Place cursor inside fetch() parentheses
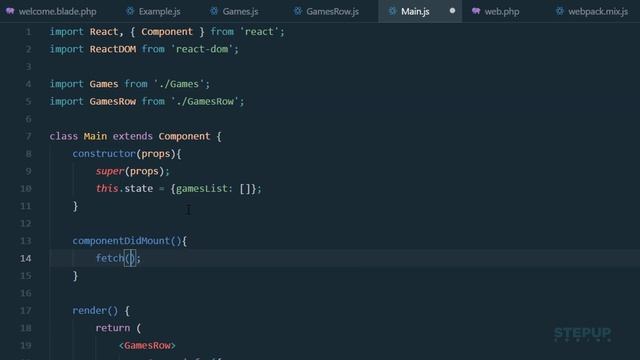The width and height of the screenshot is (640, 360). pyautogui.click(x=130, y=258)
